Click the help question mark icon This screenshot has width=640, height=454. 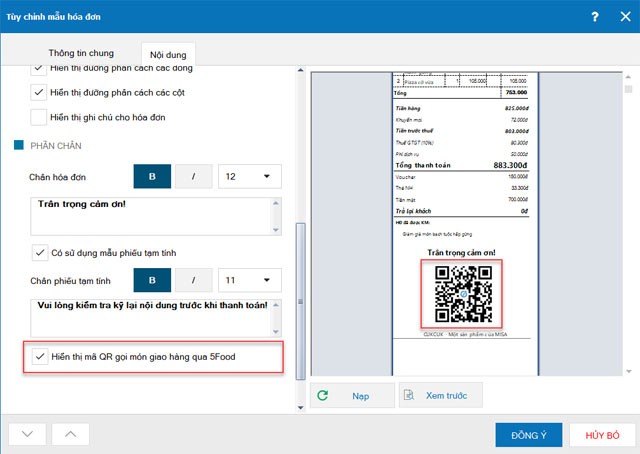pos(595,16)
